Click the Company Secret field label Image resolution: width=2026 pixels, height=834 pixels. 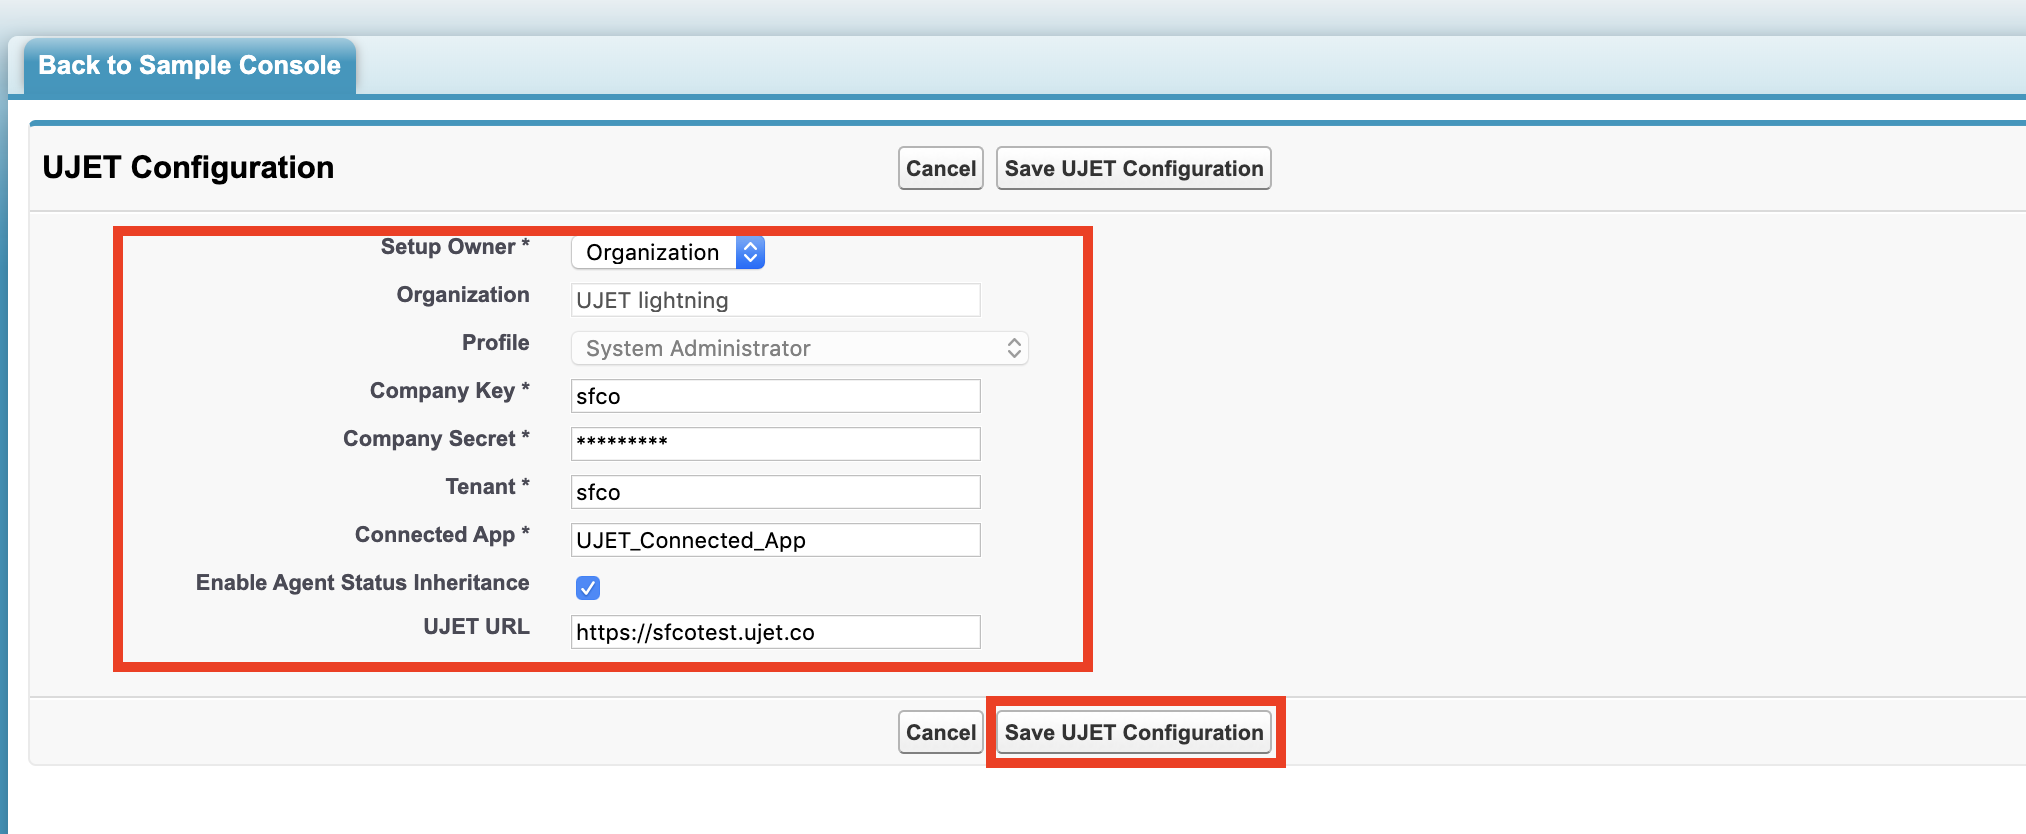click(x=429, y=439)
